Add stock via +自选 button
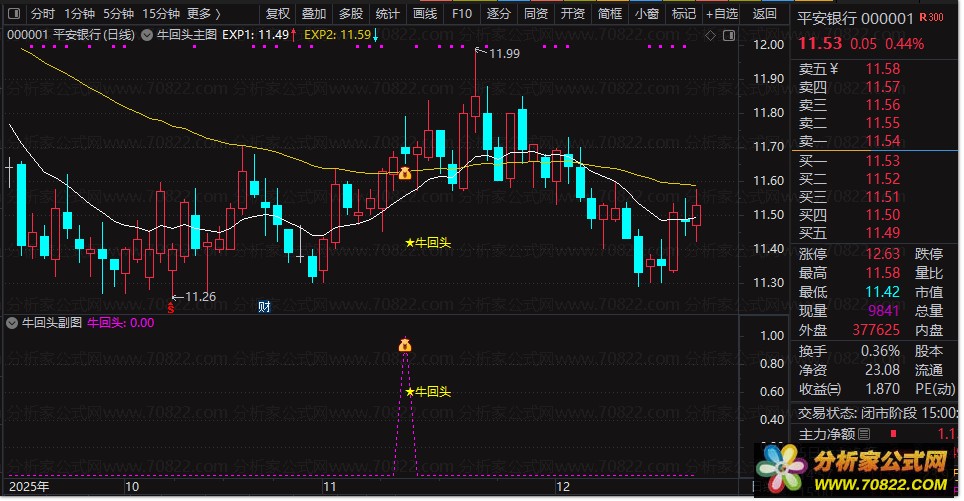Viewport: 964px width, 501px height. click(722, 14)
